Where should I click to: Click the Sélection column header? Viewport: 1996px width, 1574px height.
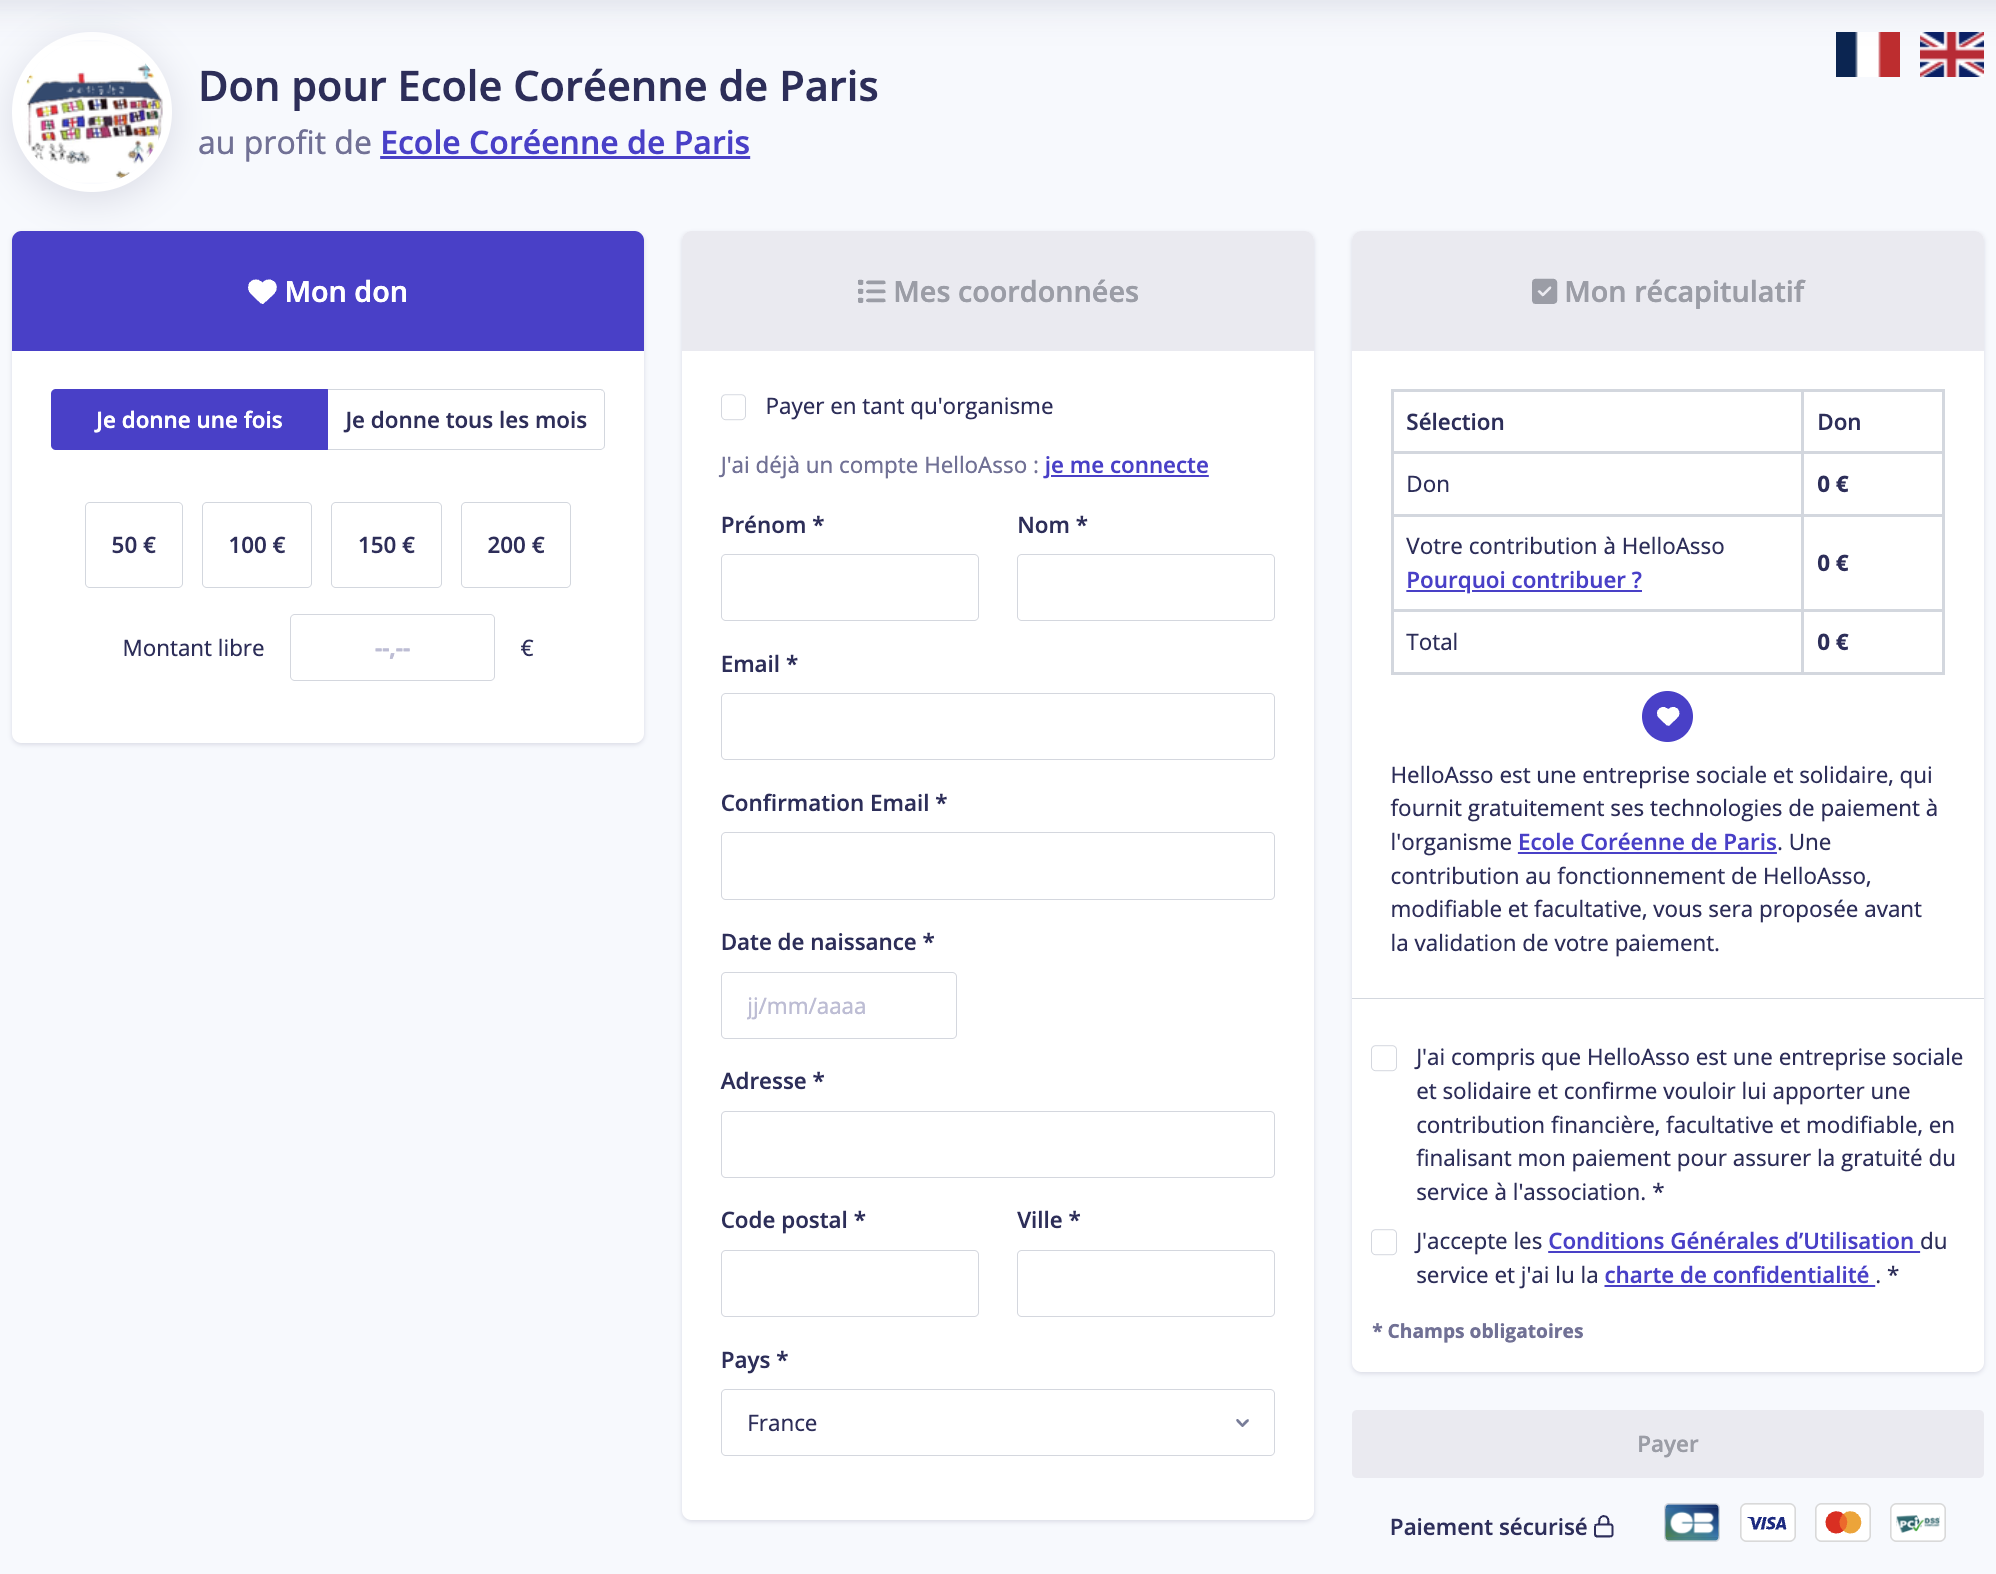point(1454,422)
